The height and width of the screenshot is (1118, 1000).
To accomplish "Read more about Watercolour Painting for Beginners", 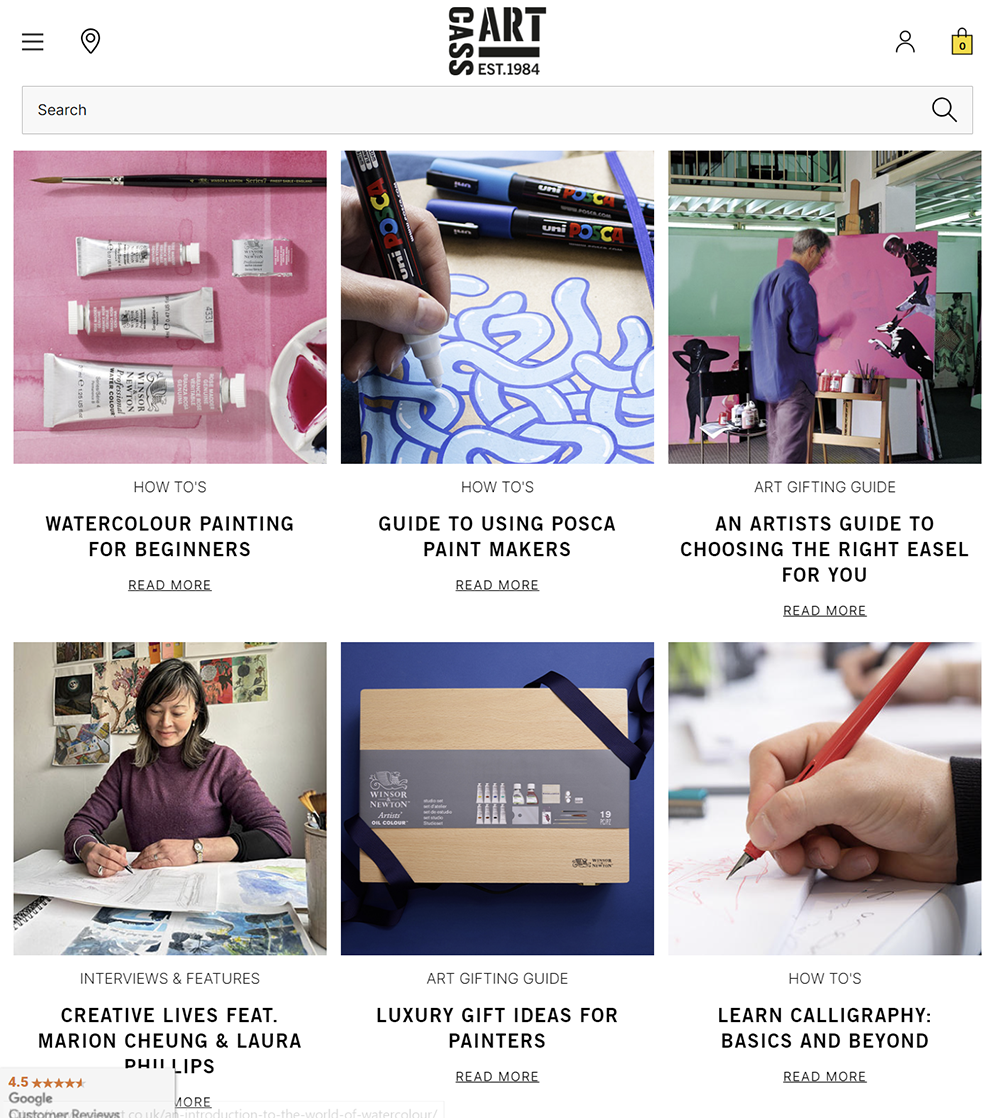I will [x=170, y=585].
